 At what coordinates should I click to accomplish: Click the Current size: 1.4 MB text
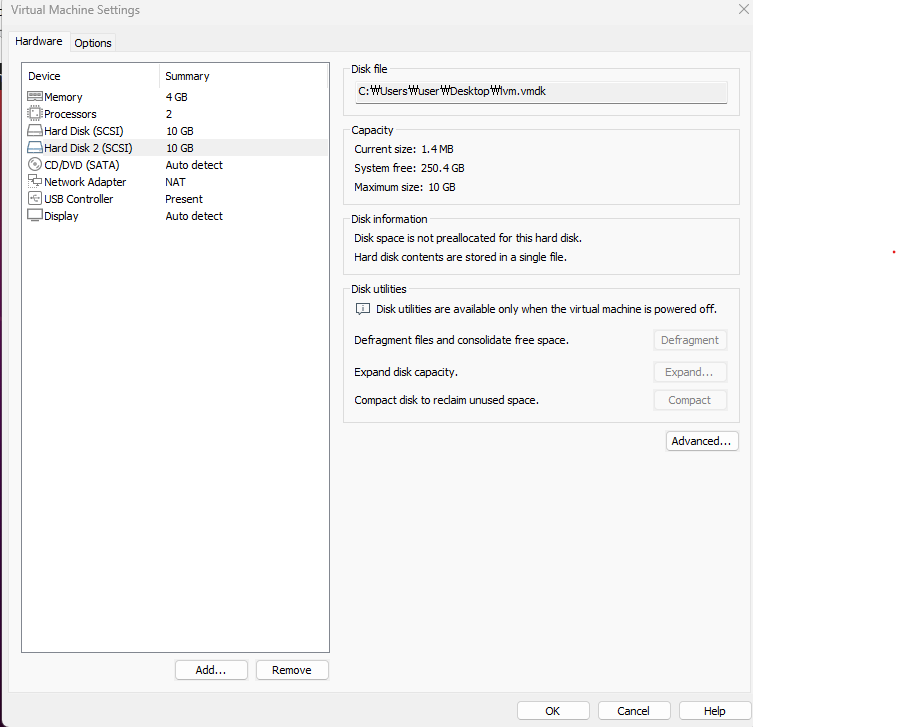pos(404,149)
